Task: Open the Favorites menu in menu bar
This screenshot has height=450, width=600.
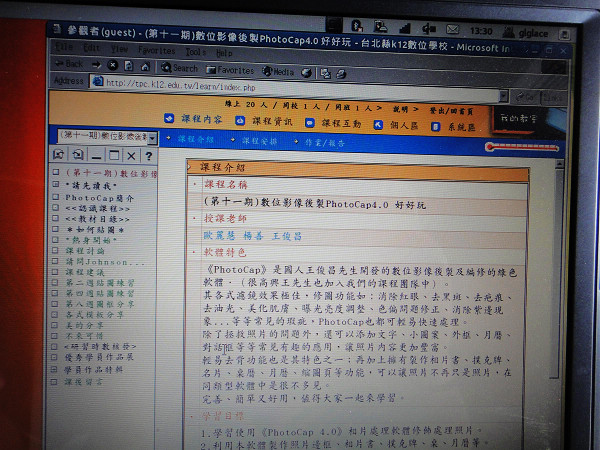Action: point(157,50)
